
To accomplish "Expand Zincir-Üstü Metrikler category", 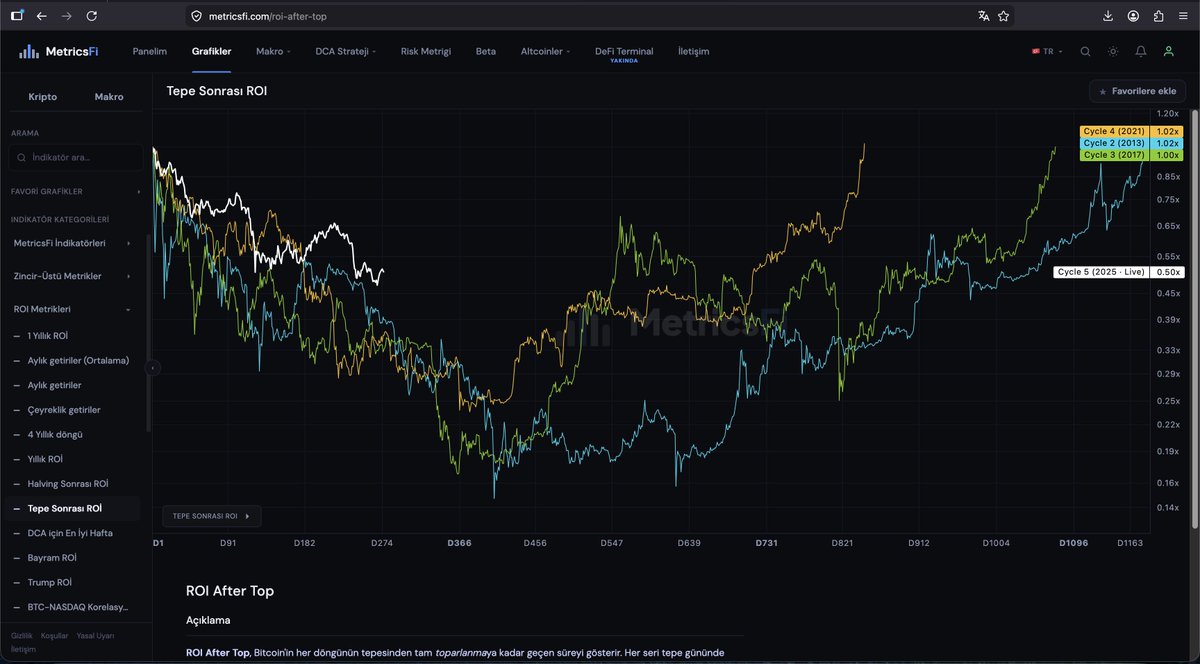I will [x=72, y=276].
